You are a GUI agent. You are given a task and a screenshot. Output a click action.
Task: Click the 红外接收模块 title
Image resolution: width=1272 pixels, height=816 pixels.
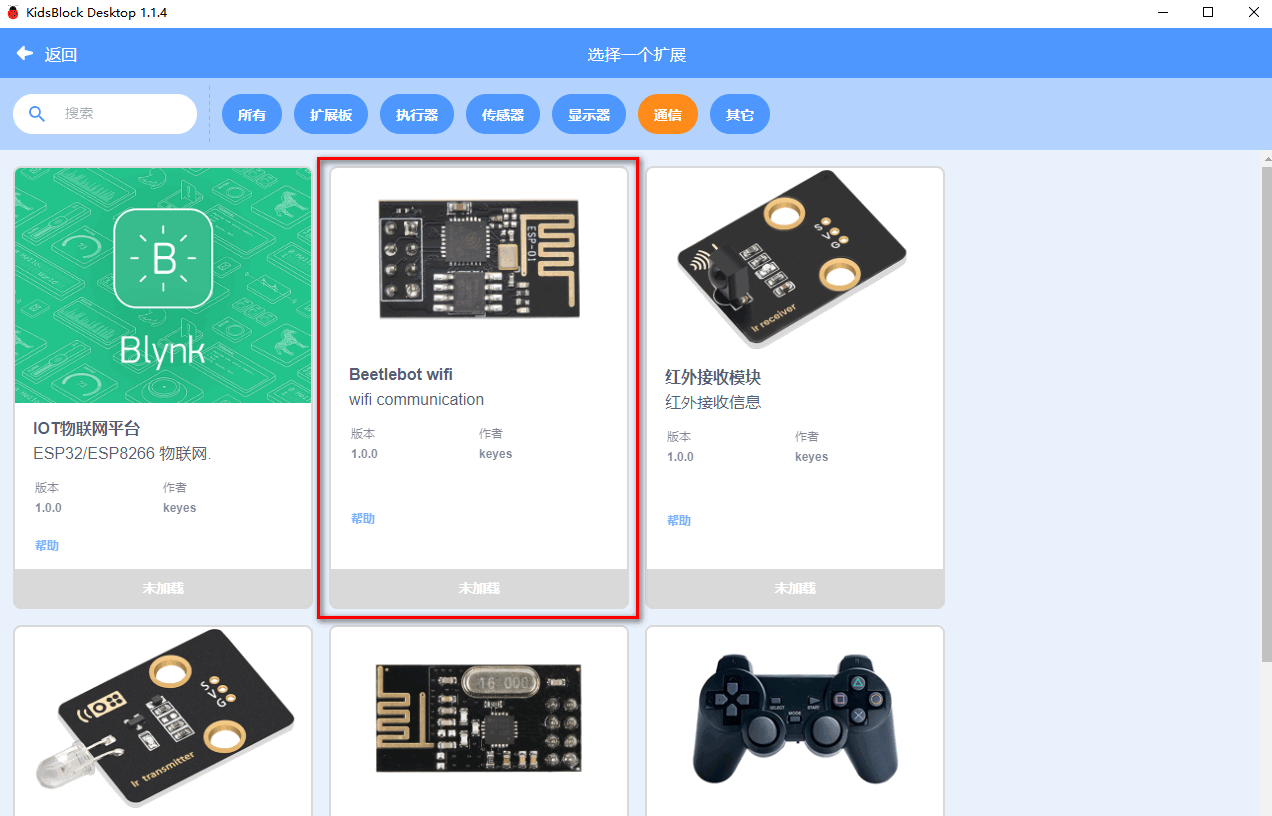click(713, 378)
